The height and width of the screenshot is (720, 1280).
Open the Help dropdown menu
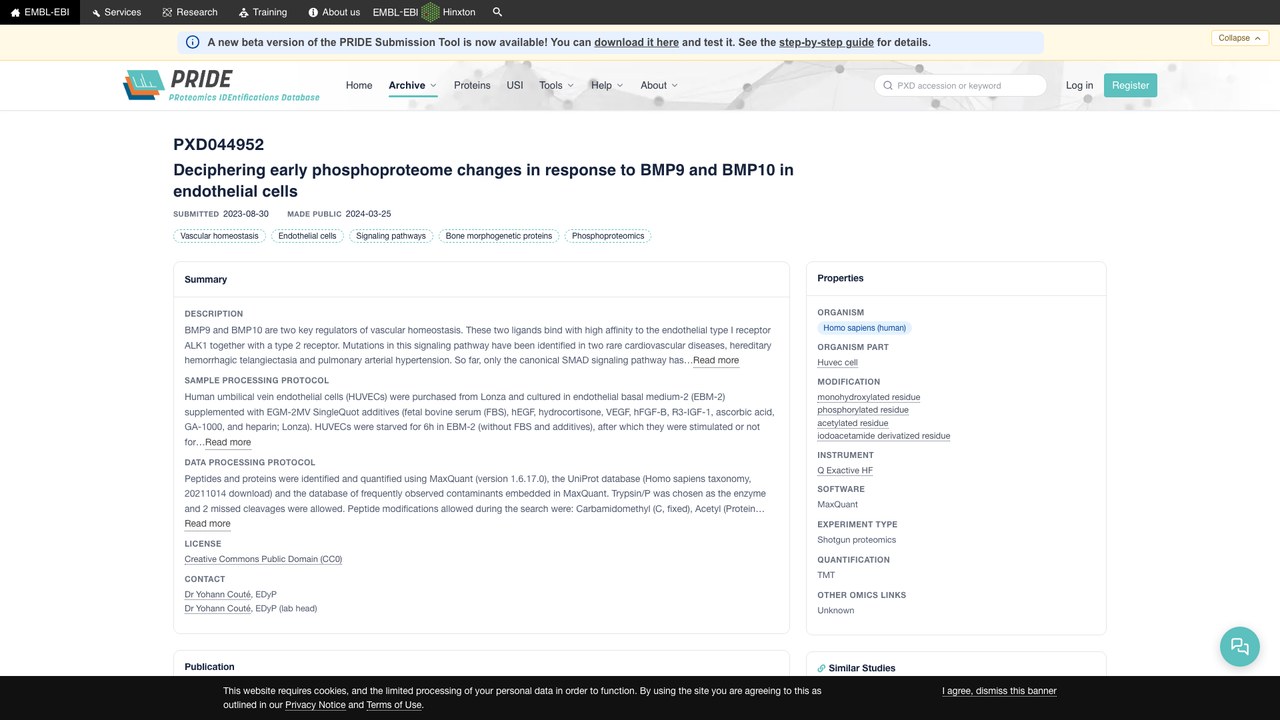(x=606, y=85)
